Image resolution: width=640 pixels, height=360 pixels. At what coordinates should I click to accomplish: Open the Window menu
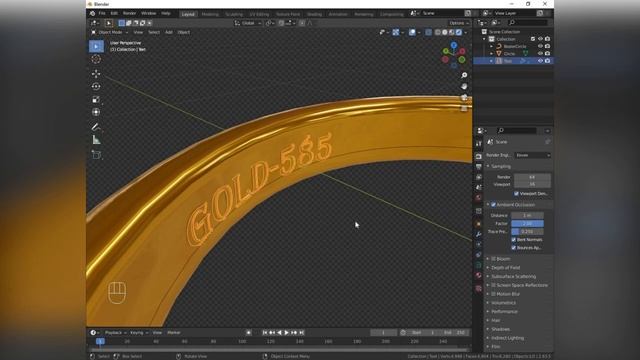[149, 13]
